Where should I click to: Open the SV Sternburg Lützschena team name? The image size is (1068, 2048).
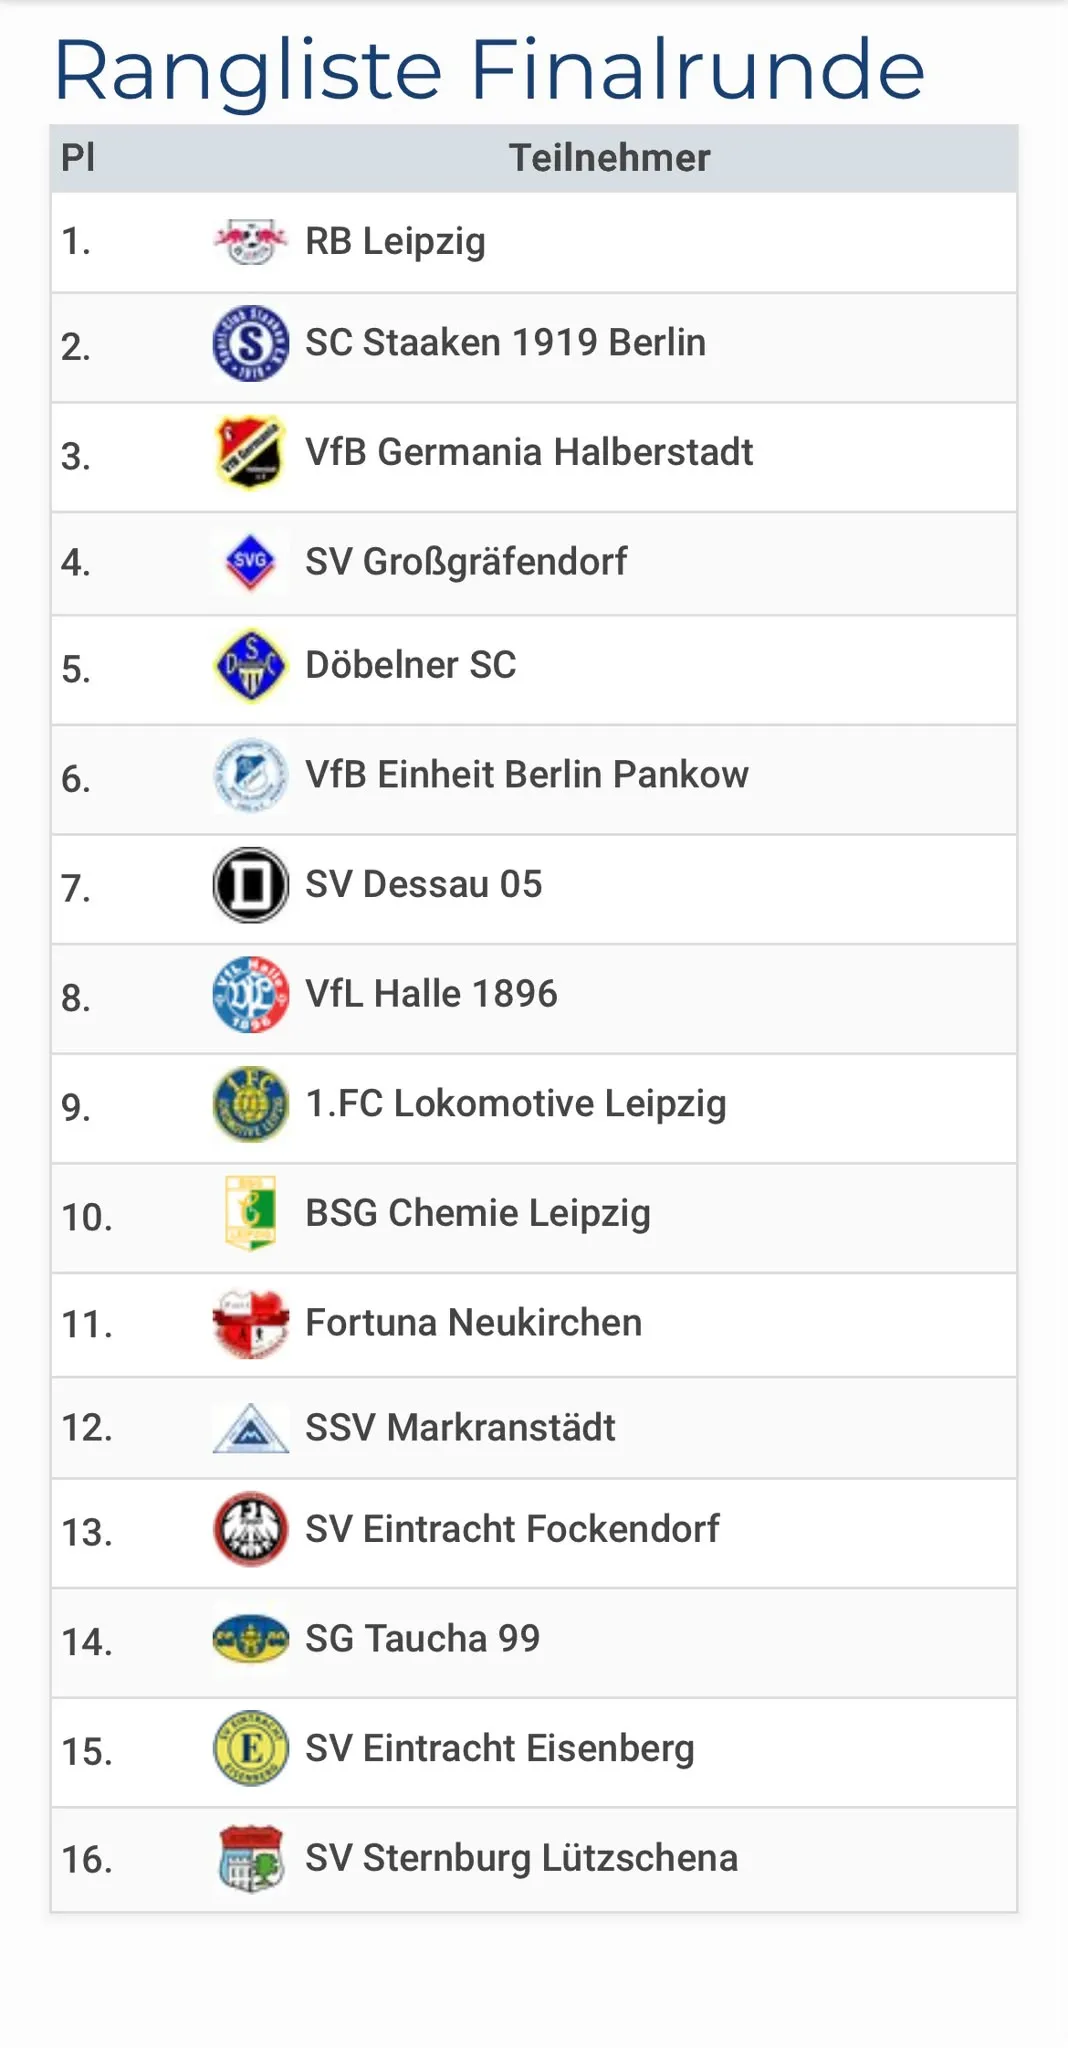(521, 1858)
